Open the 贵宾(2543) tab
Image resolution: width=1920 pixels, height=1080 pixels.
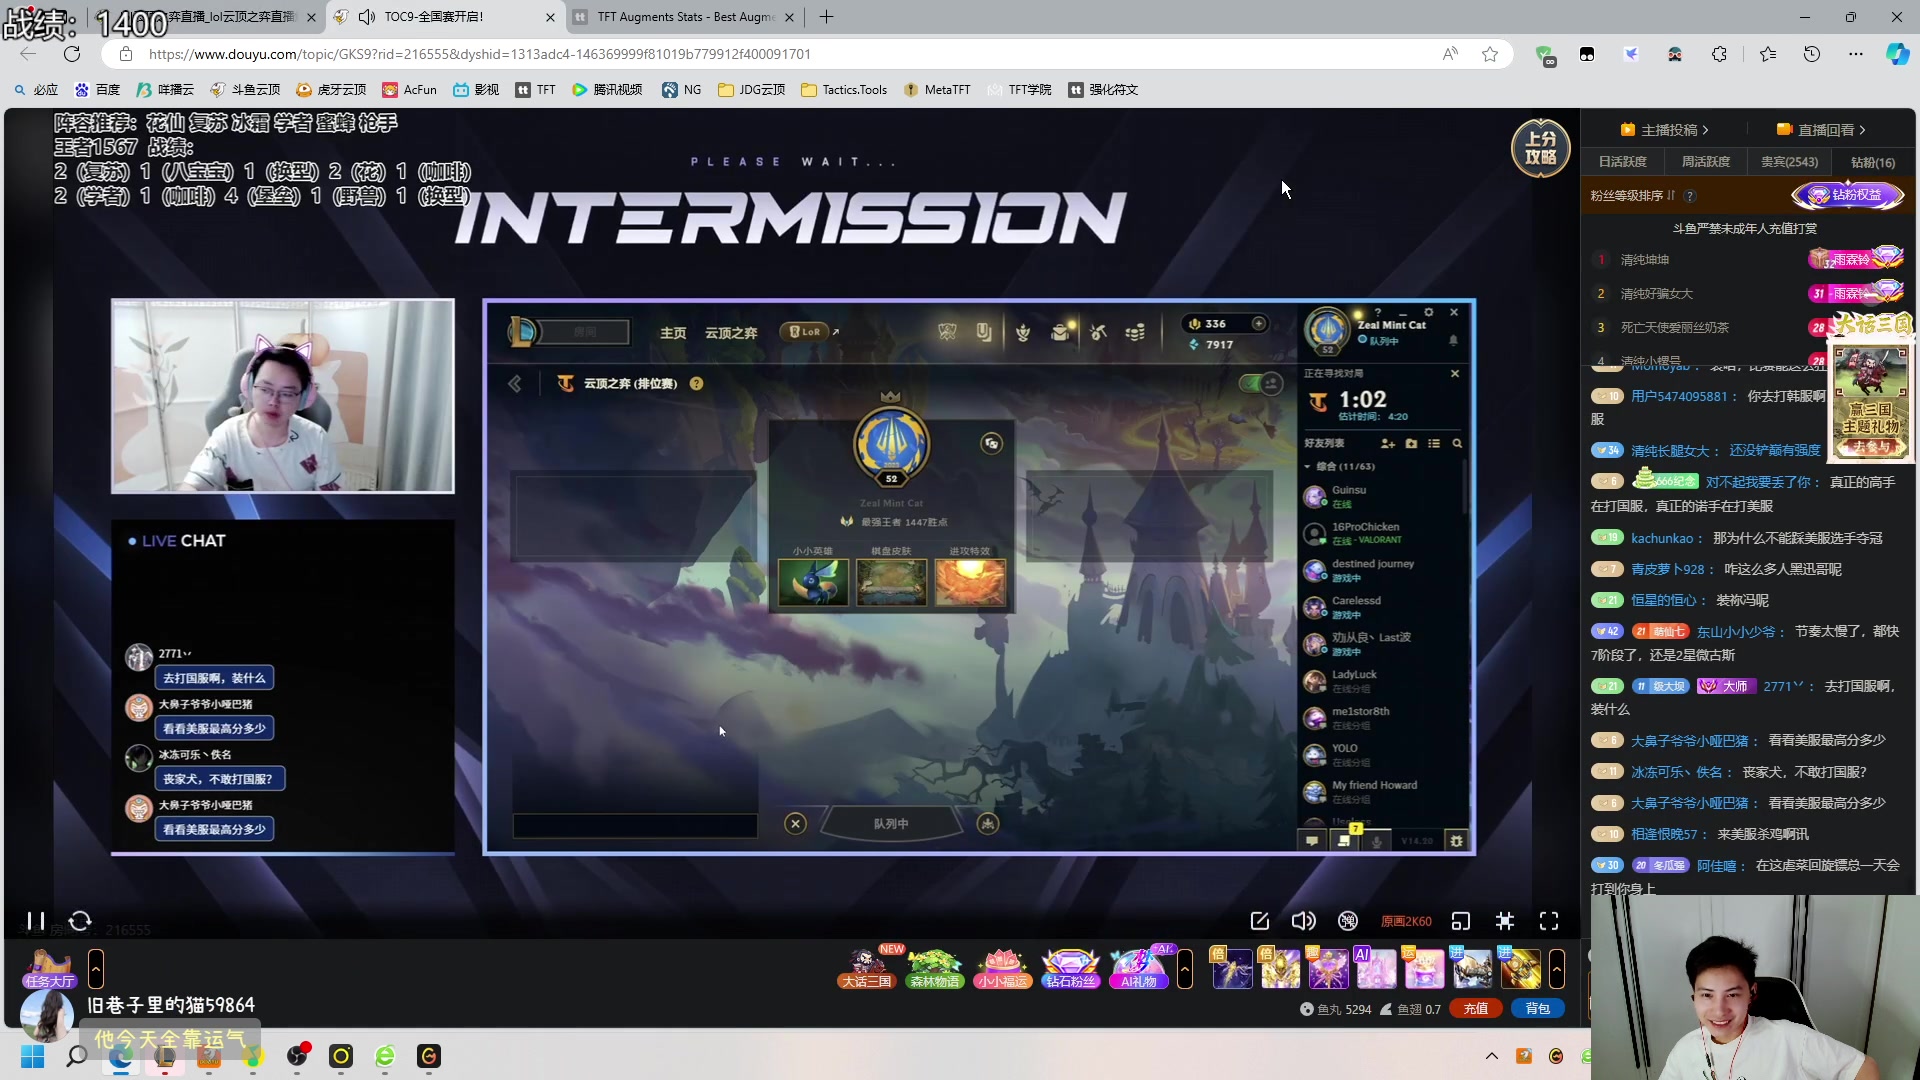[x=1789, y=162]
